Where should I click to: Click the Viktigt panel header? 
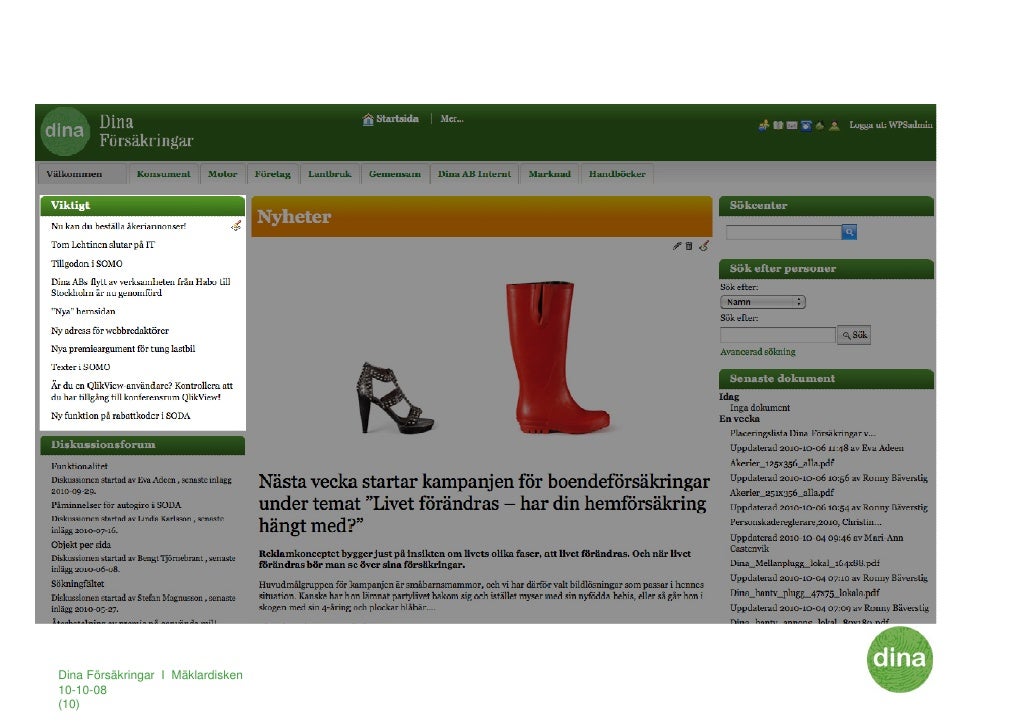[143, 206]
